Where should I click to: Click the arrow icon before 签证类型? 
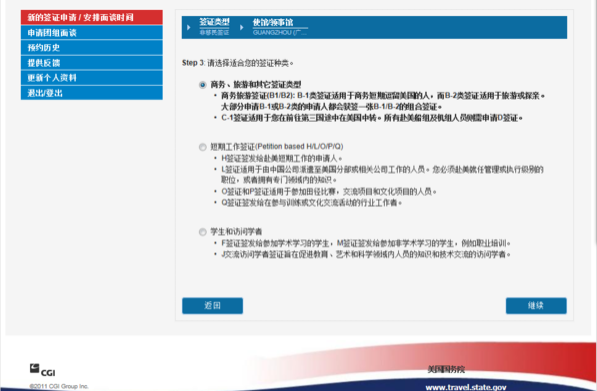pyautogui.click(x=188, y=27)
